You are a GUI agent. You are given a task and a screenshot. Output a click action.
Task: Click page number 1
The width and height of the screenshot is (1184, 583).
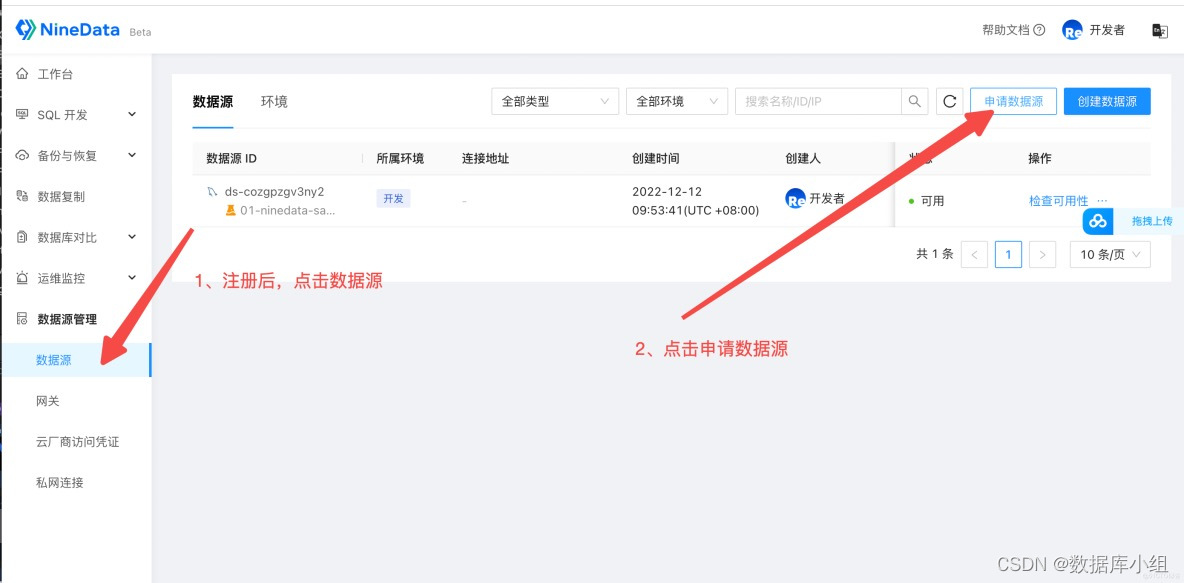tap(1008, 254)
